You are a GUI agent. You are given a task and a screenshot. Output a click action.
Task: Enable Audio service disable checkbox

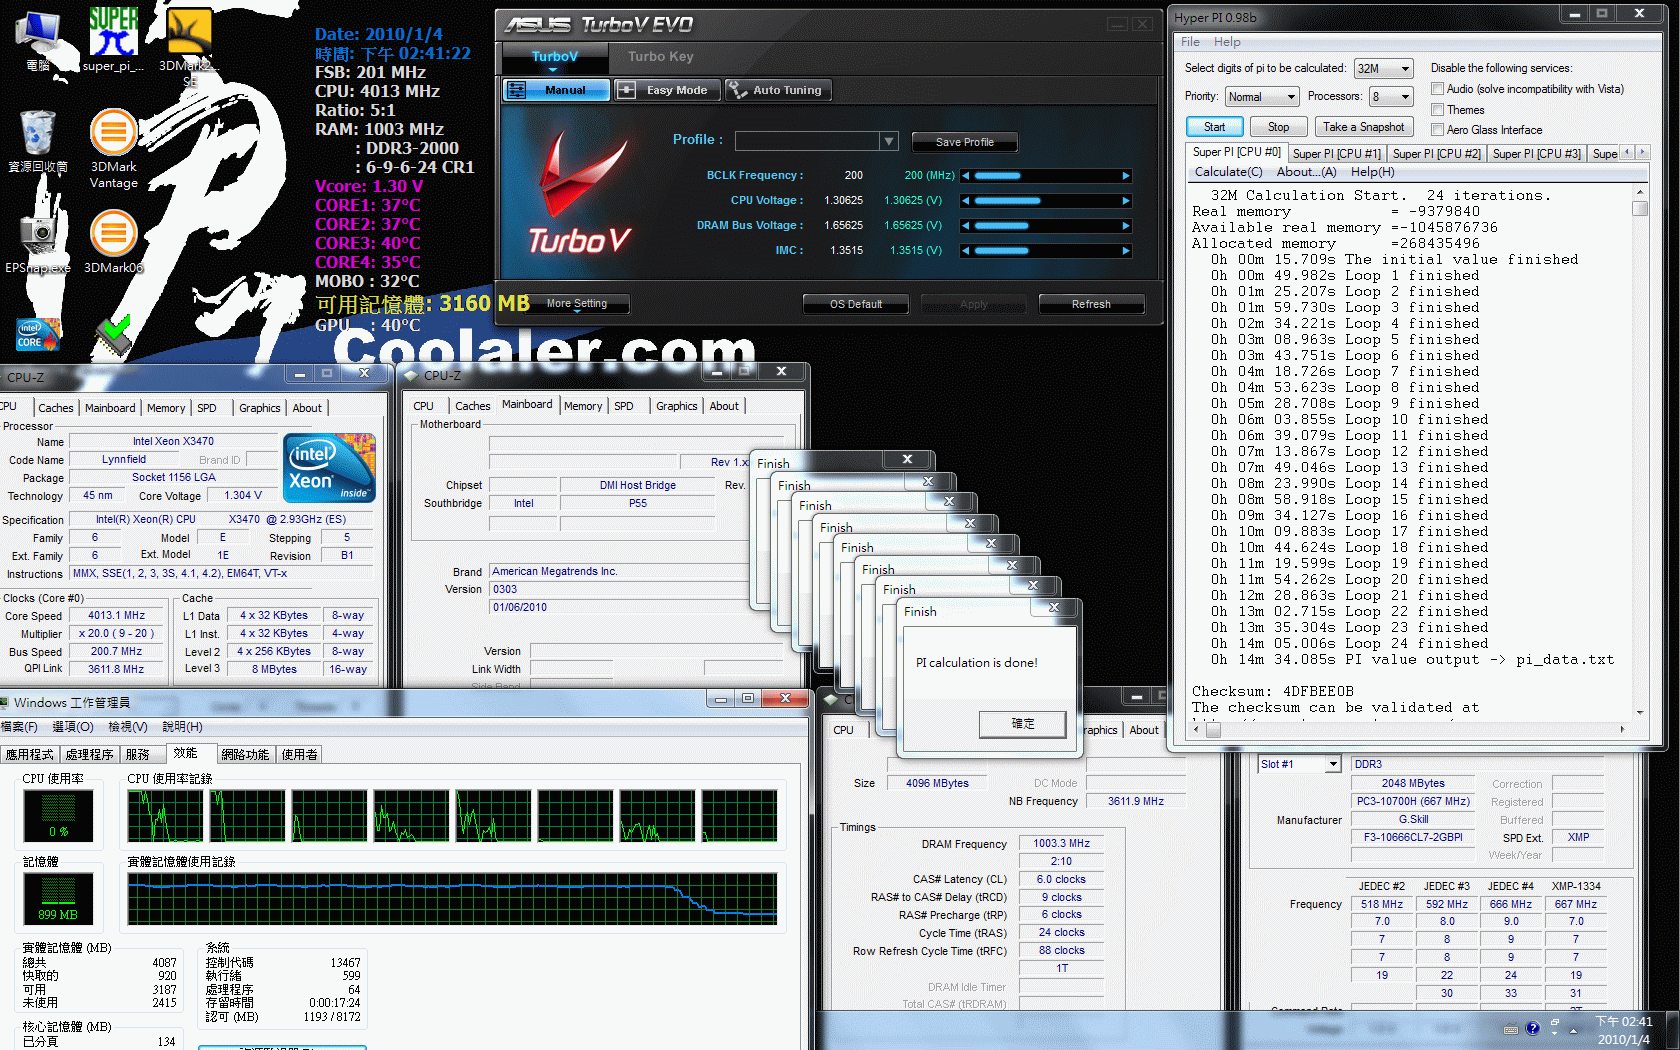pyautogui.click(x=1437, y=89)
